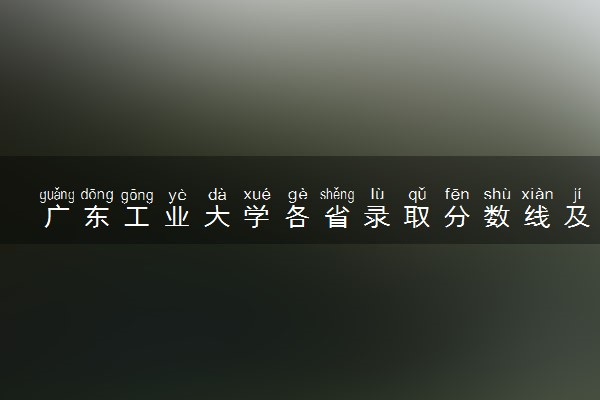
Task: Click the character 大 in the title
Action: click(217, 217)
